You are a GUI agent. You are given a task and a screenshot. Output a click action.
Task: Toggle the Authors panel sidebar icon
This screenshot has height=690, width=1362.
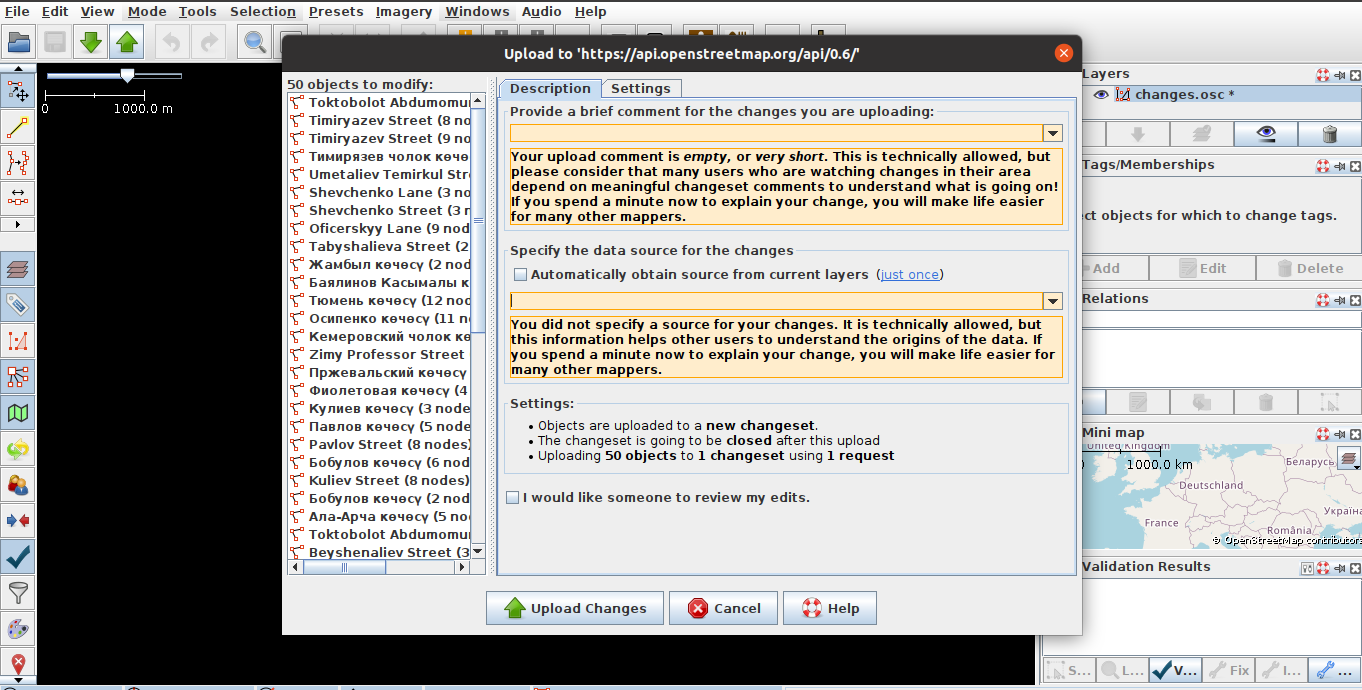18,485
